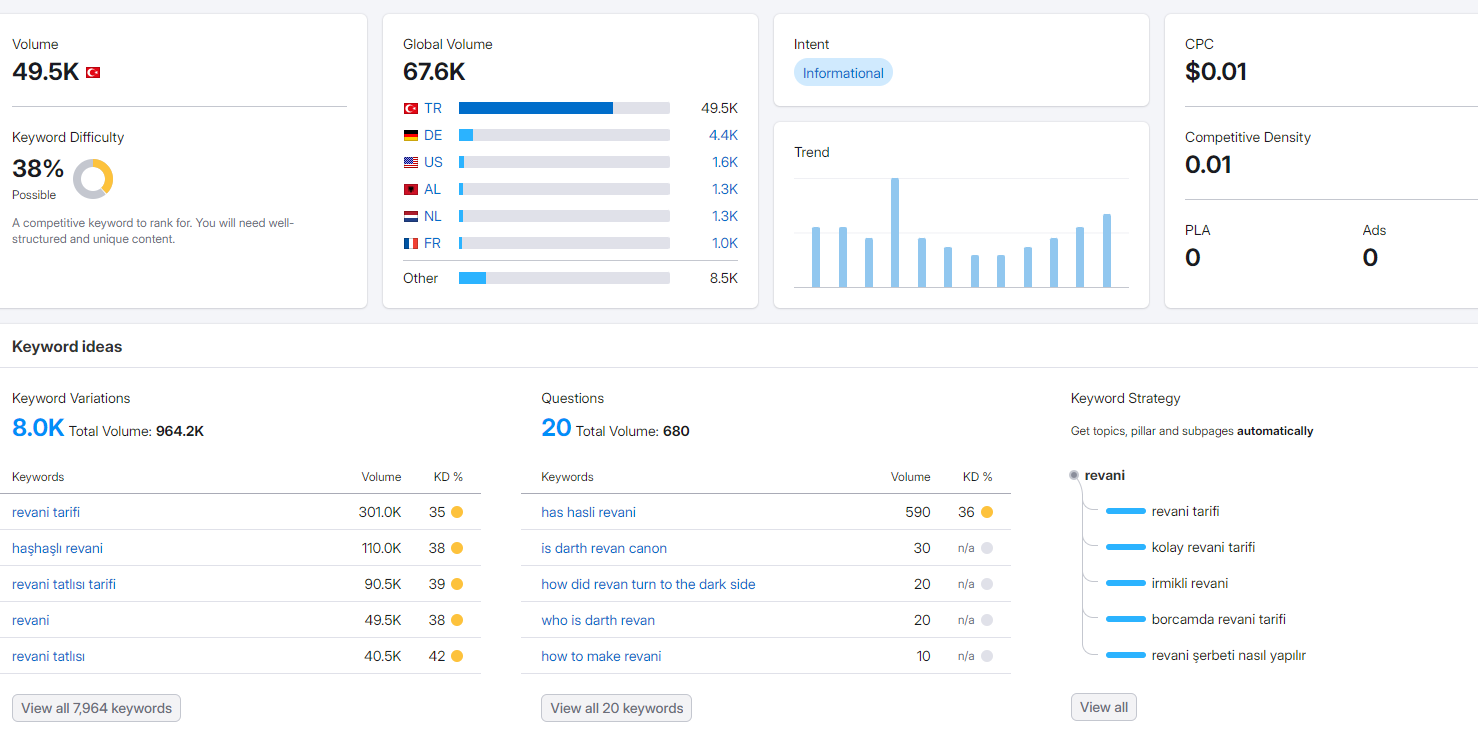Click View all in Keyword Strategy

click(1104, 707)
